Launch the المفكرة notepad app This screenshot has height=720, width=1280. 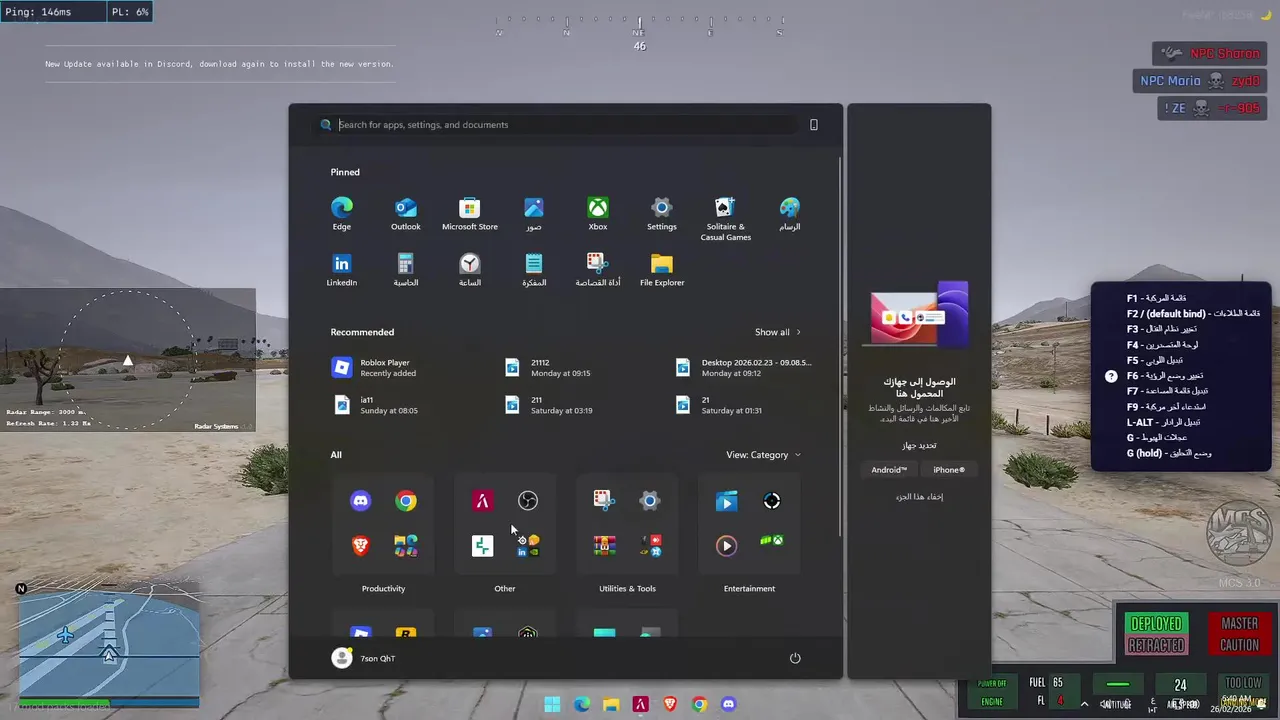[x=533, y=270]
